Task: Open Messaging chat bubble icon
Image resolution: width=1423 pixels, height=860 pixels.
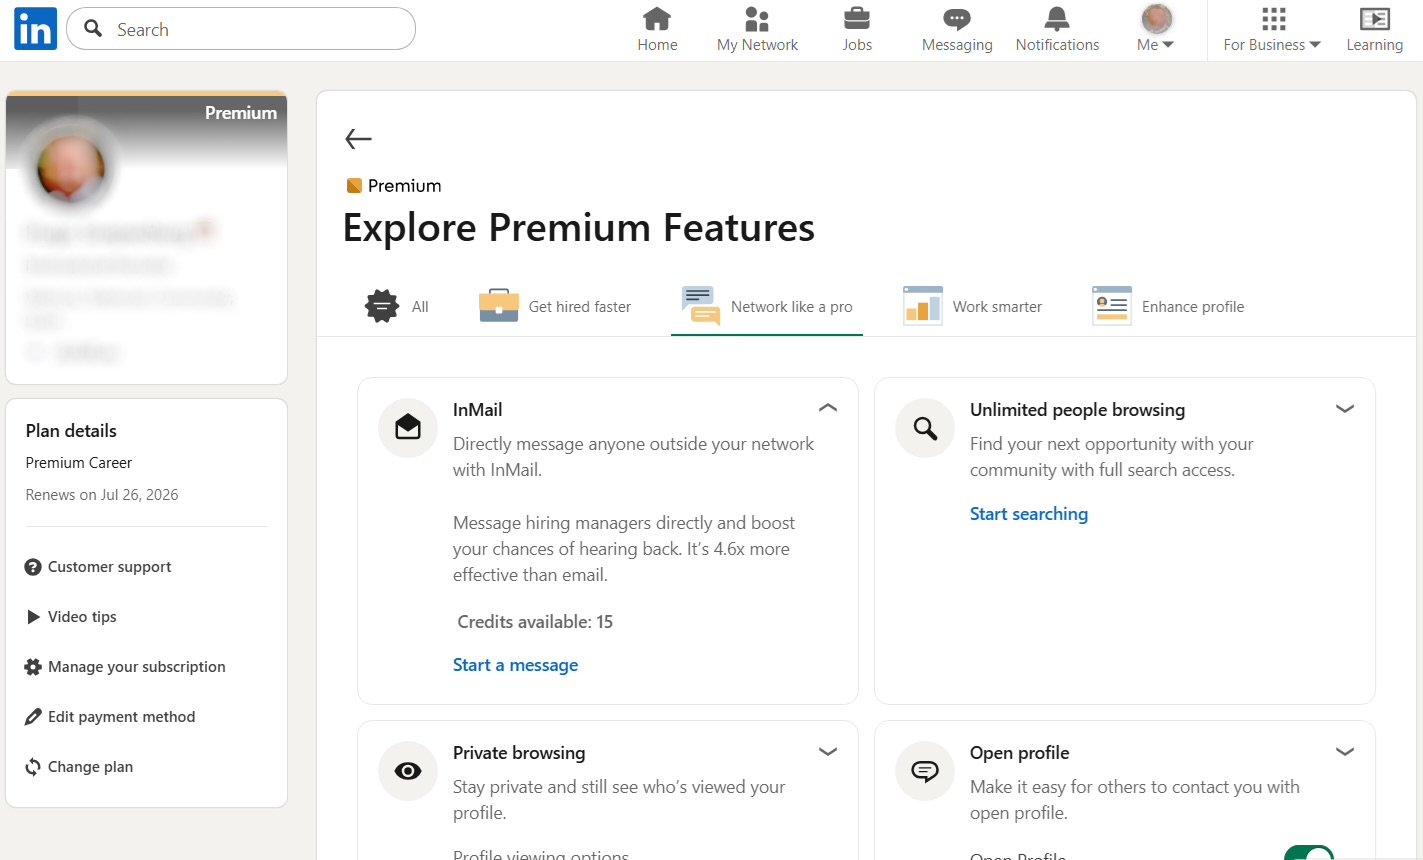Action: click(x=957, y=19)
